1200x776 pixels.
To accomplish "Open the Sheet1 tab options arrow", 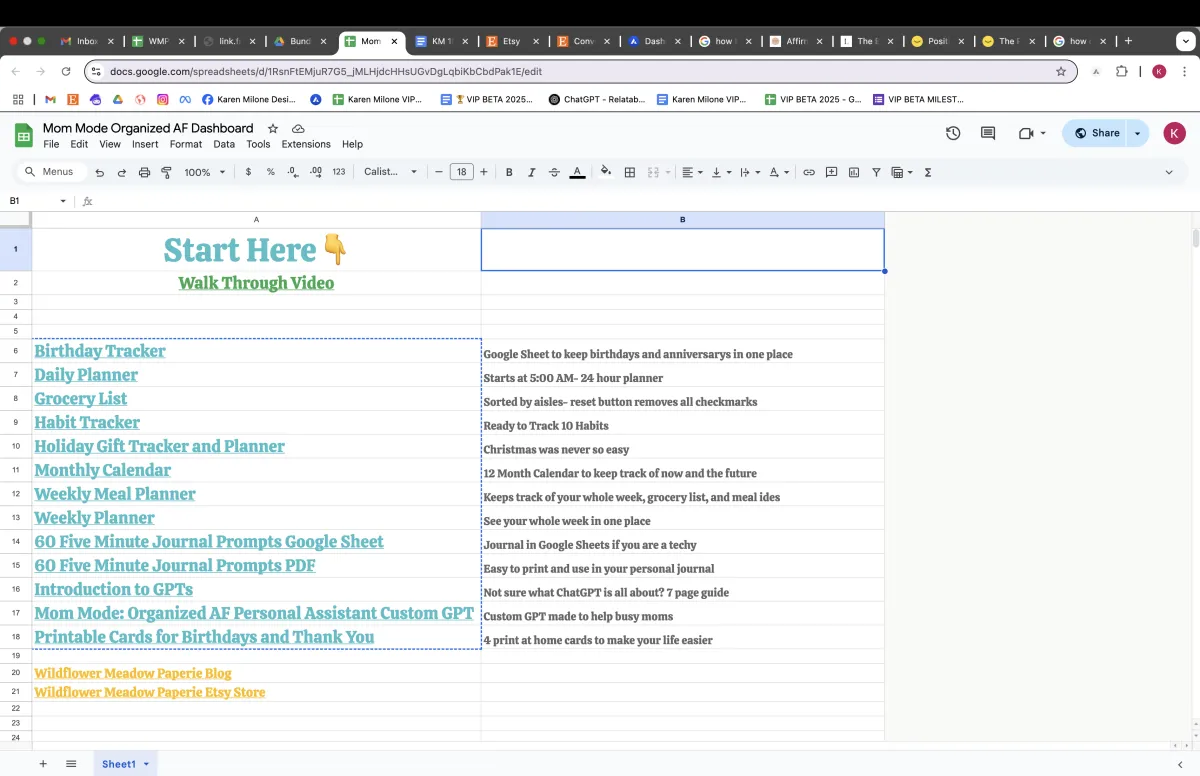I will pos(146,764).
